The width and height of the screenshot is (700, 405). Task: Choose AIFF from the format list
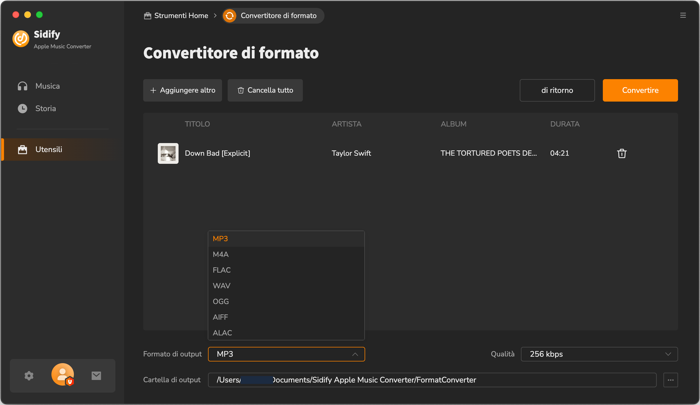coord(286,317)
